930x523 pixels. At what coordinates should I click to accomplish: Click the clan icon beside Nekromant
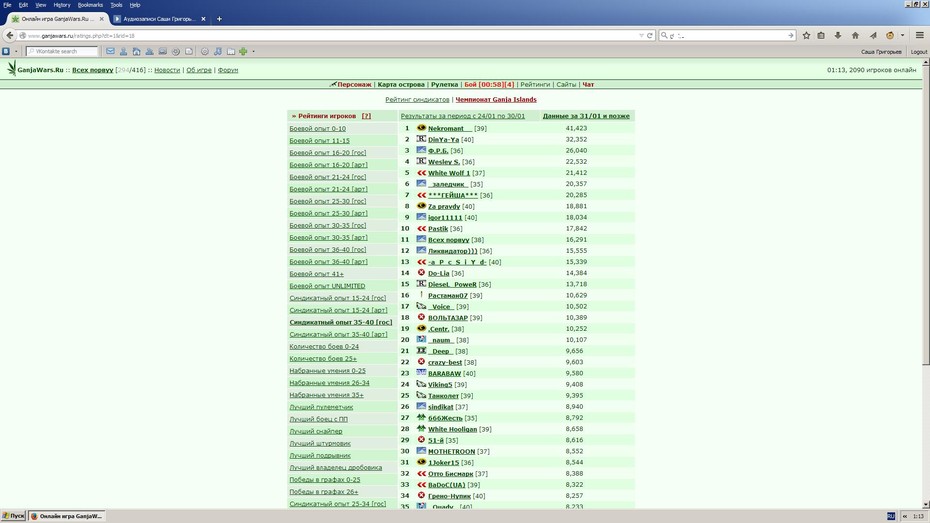[x=421, y=127]
